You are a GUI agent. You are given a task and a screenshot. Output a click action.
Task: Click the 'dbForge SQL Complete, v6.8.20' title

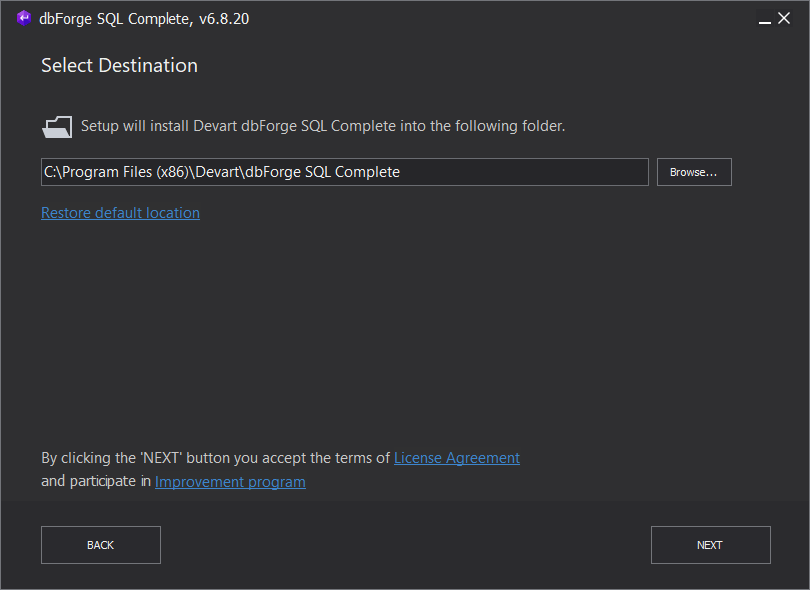[144, 19]
